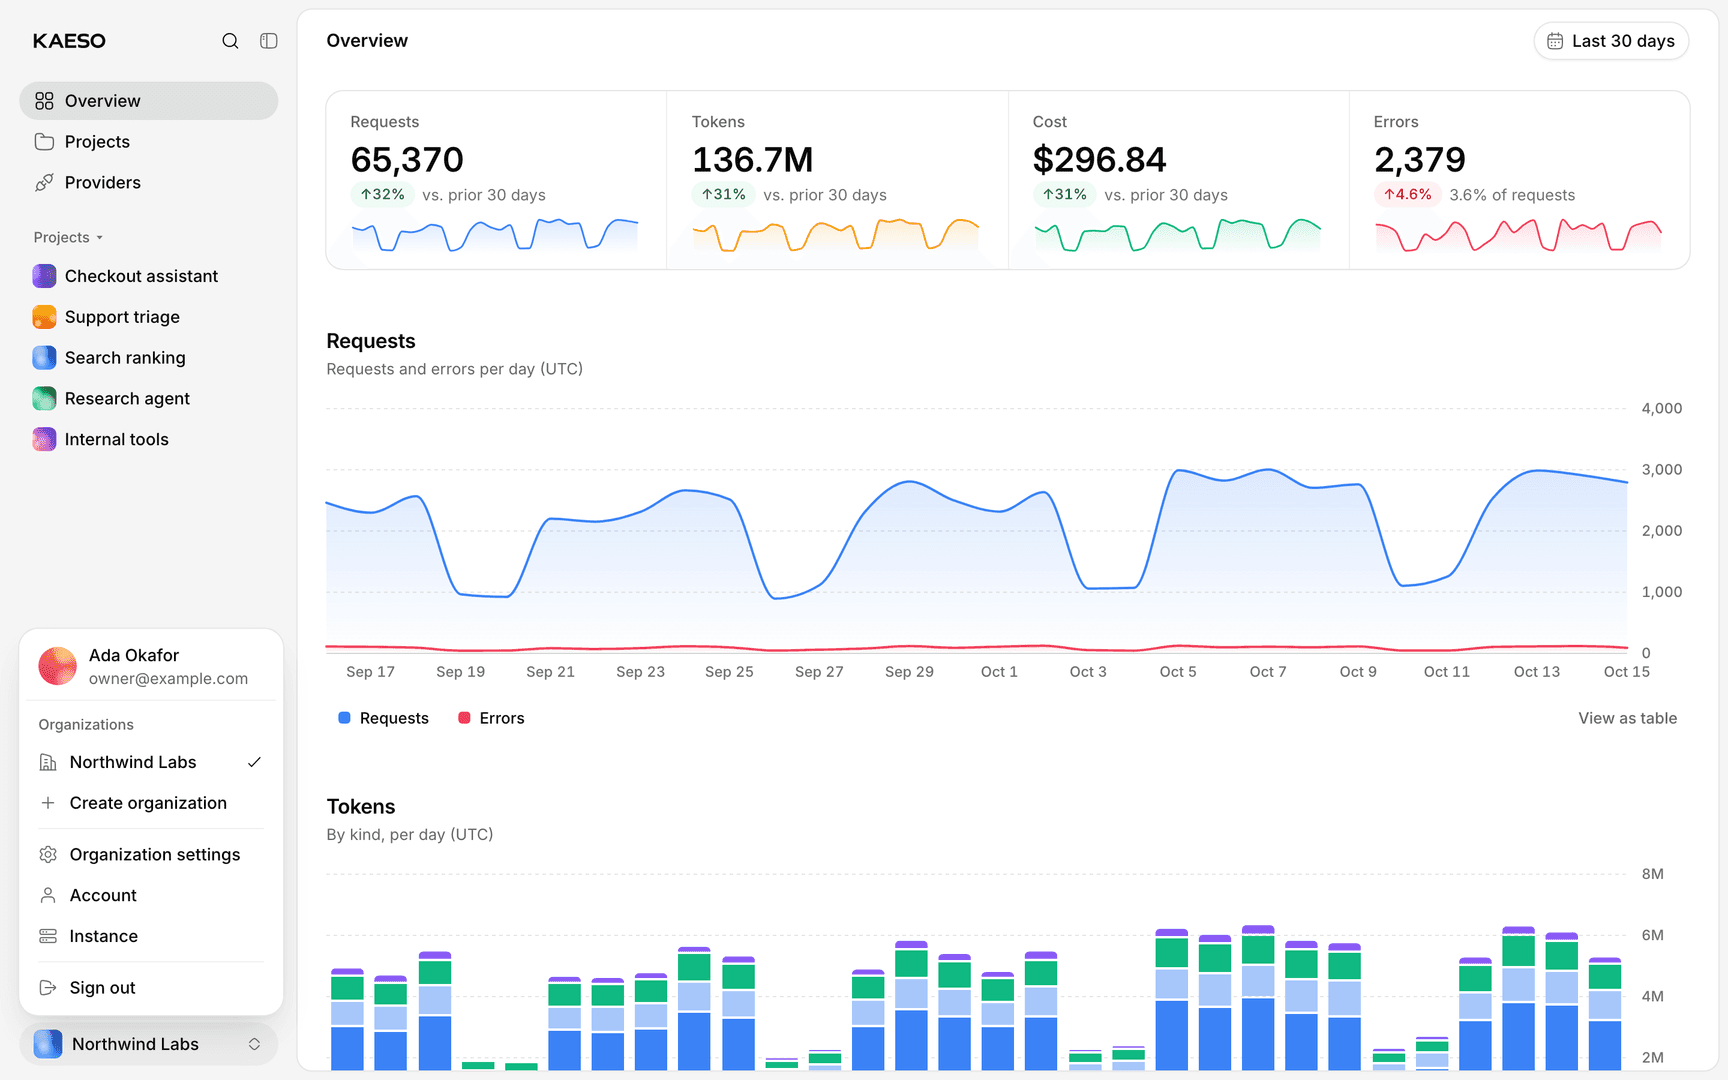Click the Projects folder icon

coord(44,142)
